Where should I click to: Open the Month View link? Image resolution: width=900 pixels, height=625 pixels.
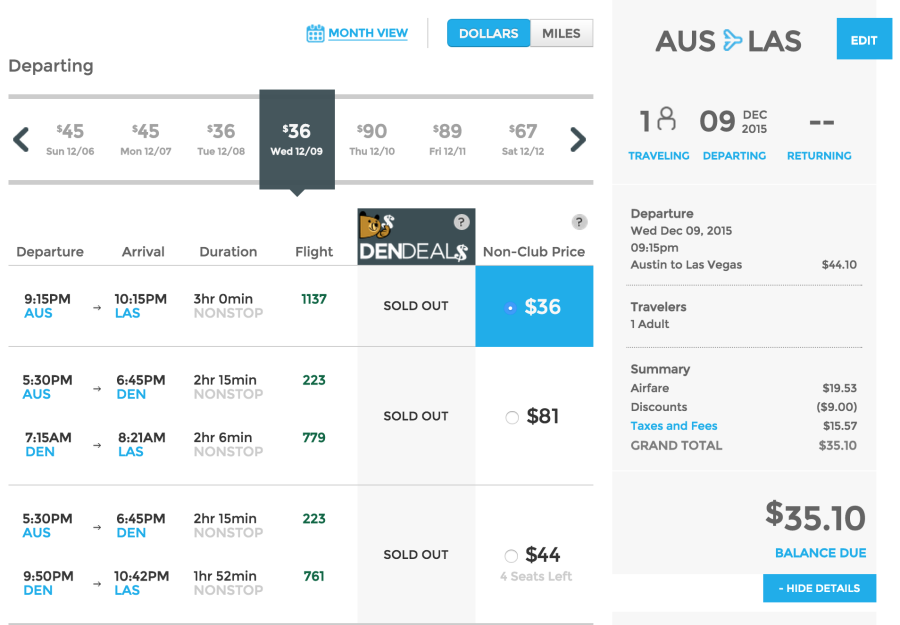pos(367,33)
